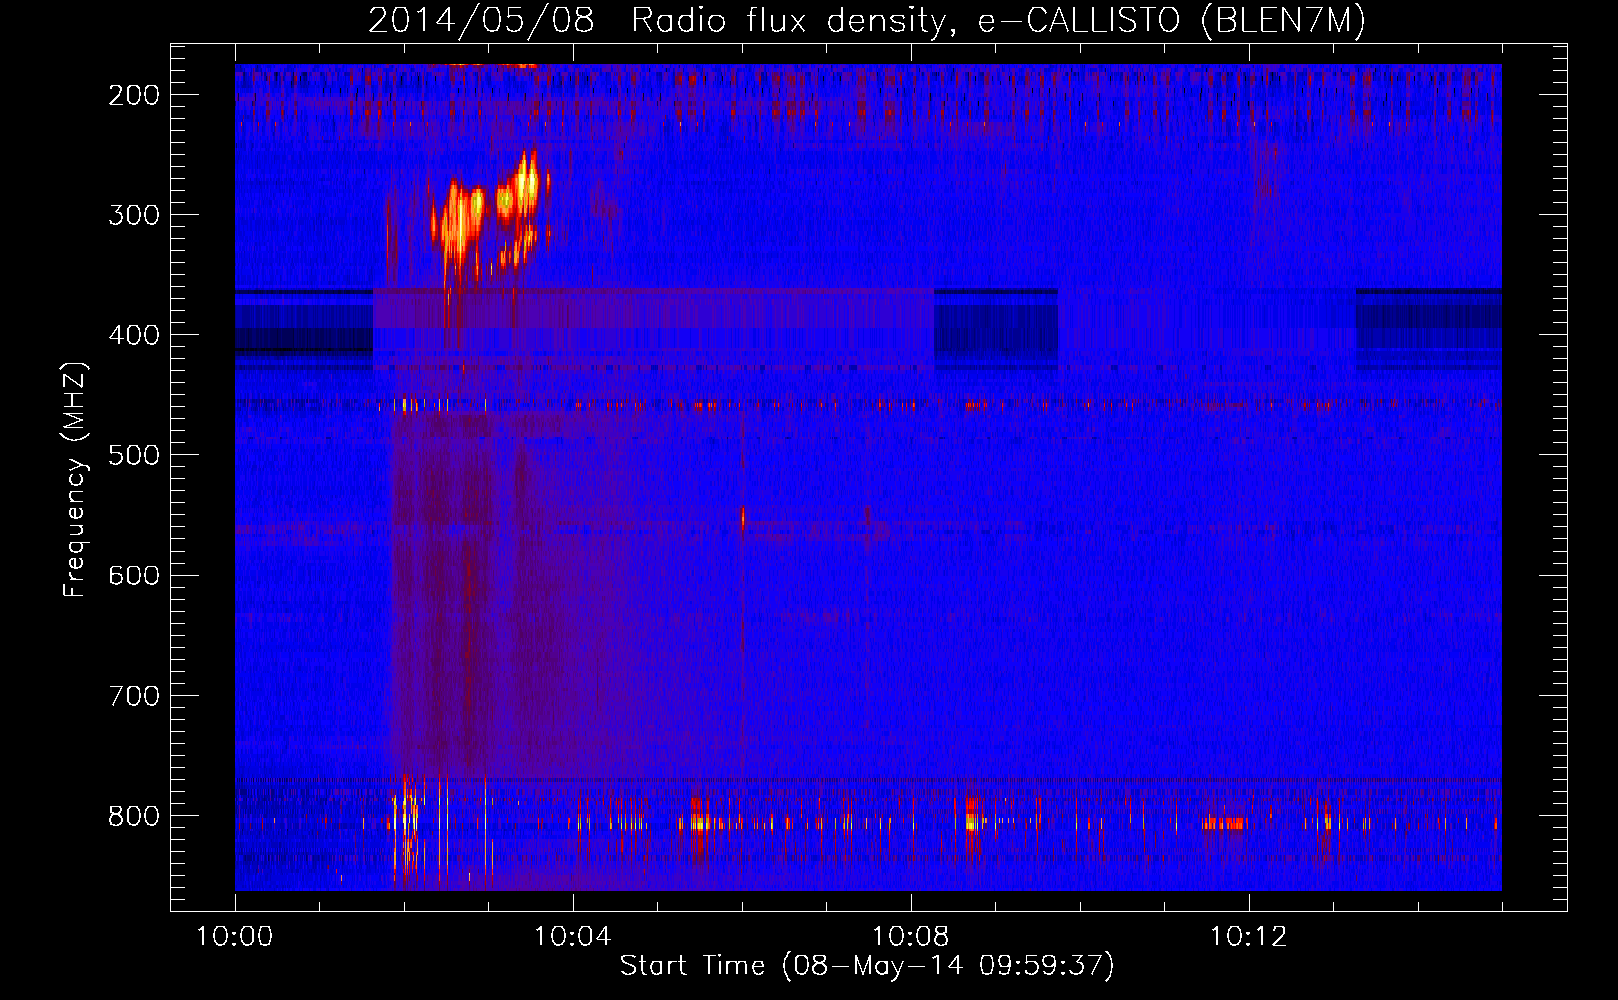The image size is (1618, 1000).
Task: Click the 800 frequency tick label
Action: point(134,816)
